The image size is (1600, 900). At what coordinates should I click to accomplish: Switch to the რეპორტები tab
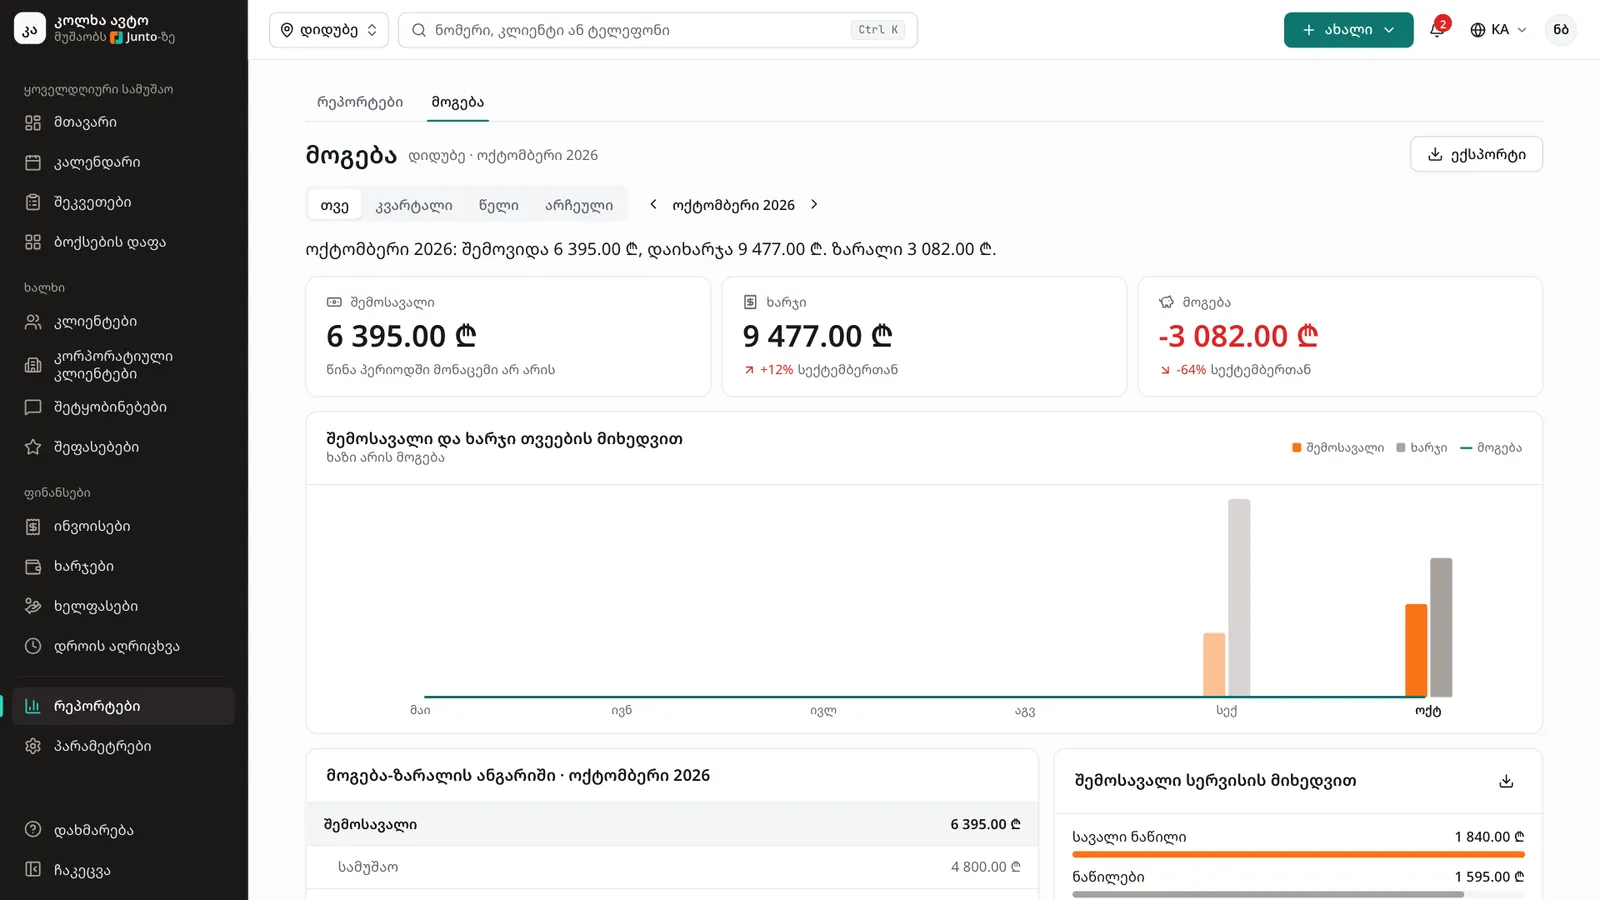click(x=360, y=102)
